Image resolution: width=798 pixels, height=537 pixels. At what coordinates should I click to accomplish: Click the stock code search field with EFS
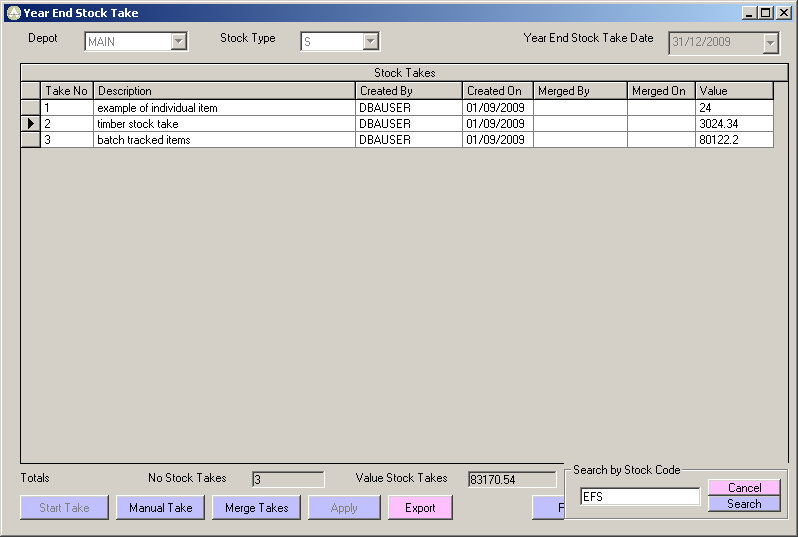tap(640, 496)
